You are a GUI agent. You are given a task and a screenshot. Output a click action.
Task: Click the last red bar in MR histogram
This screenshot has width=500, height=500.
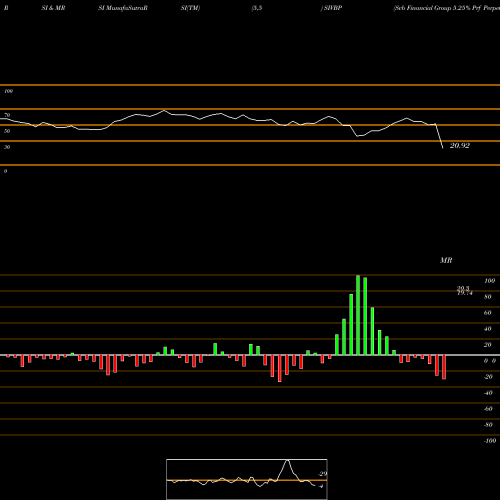pos(444,367)
